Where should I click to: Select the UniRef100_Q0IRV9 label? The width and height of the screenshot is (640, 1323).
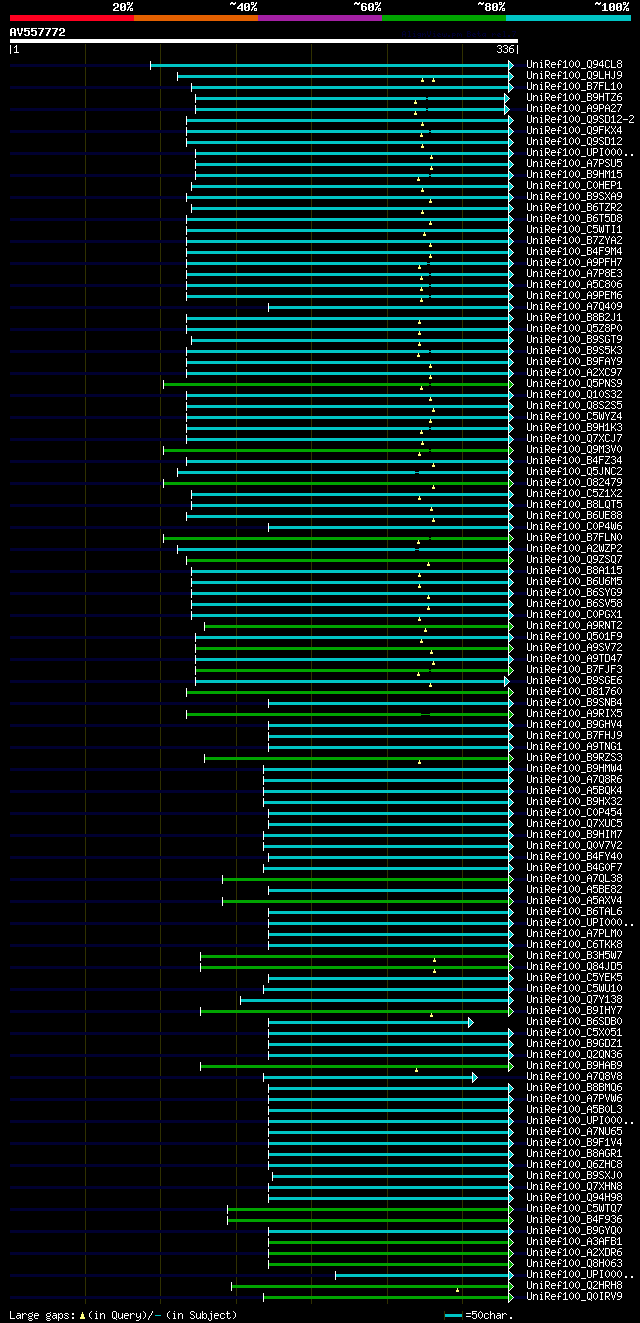click(x=574, y=1297)
